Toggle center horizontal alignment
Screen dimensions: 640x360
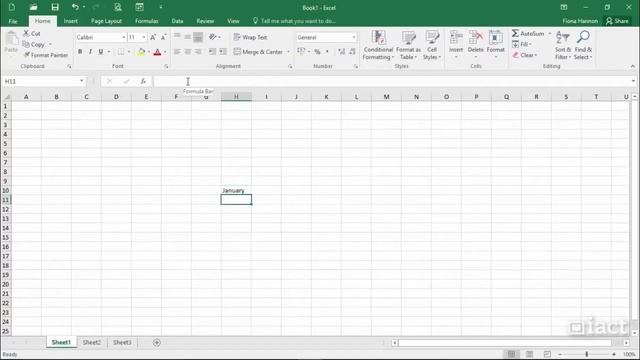pyautogui.click(x=187, y=51)
